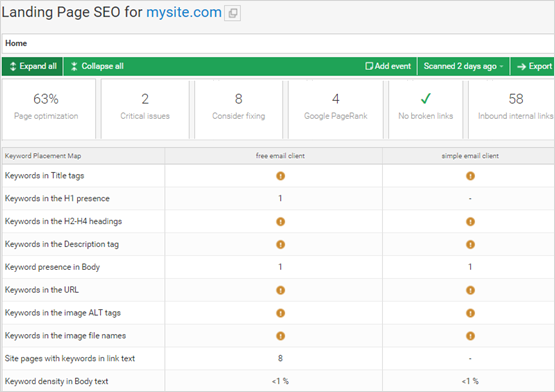Click the Keywords in the H2-H4 headings label
555x392 pixels.
[63, 221]
